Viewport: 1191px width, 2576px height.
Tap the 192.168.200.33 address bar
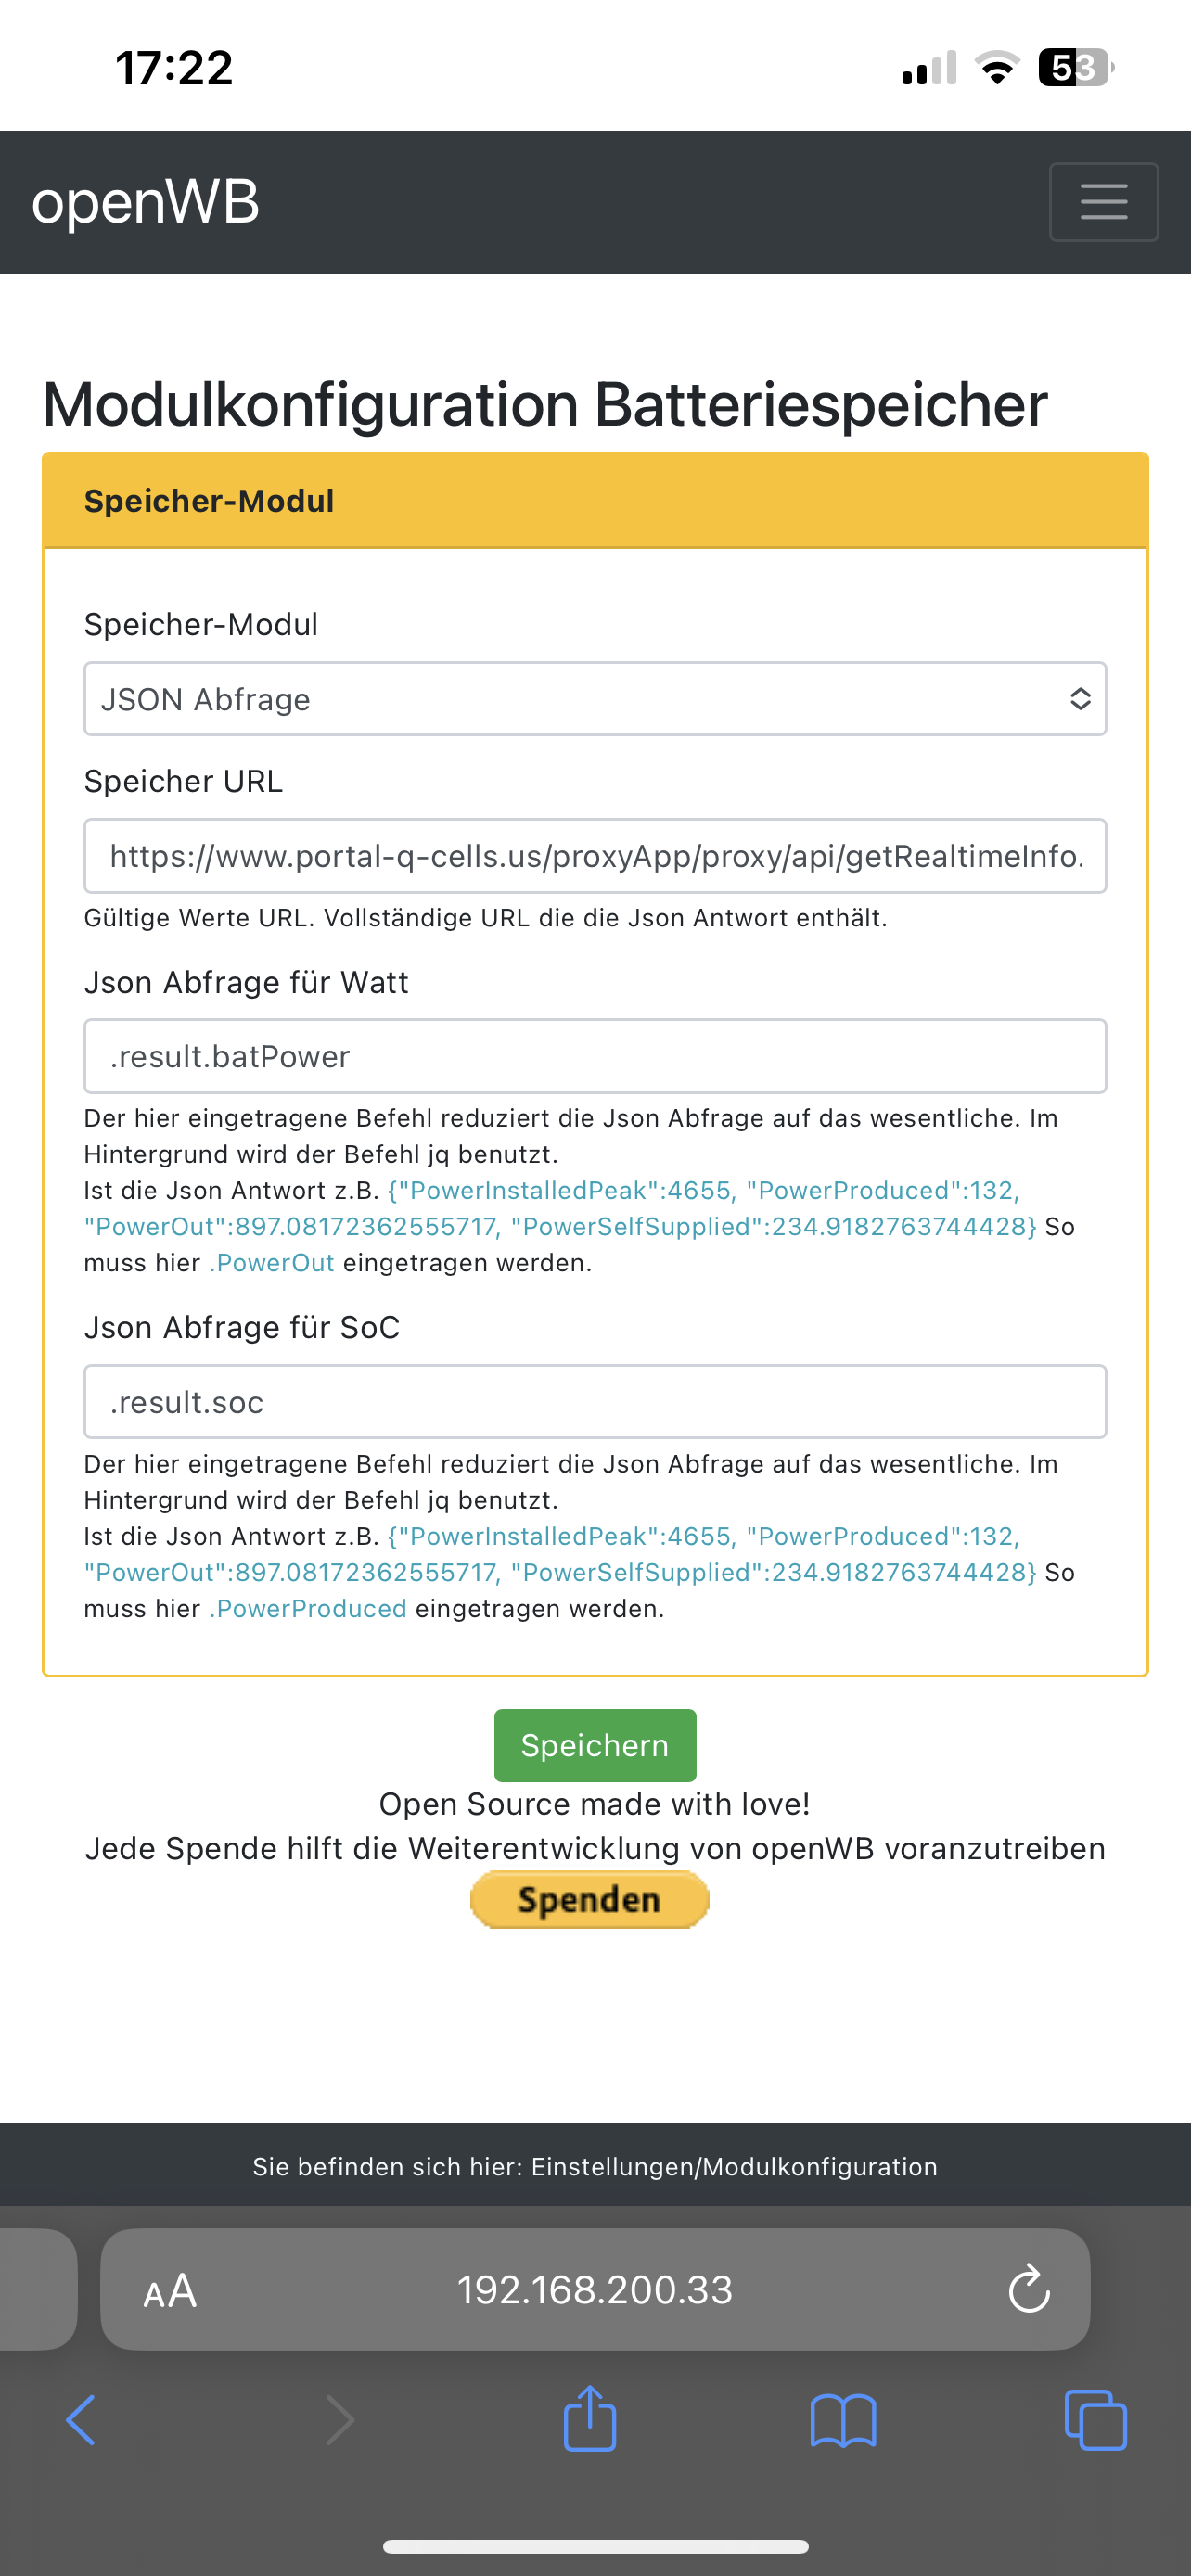coord(595,2290)
